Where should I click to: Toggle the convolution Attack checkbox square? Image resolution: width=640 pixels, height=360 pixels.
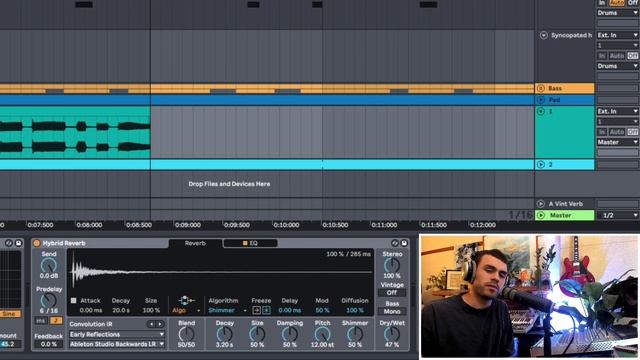point(73,300)
